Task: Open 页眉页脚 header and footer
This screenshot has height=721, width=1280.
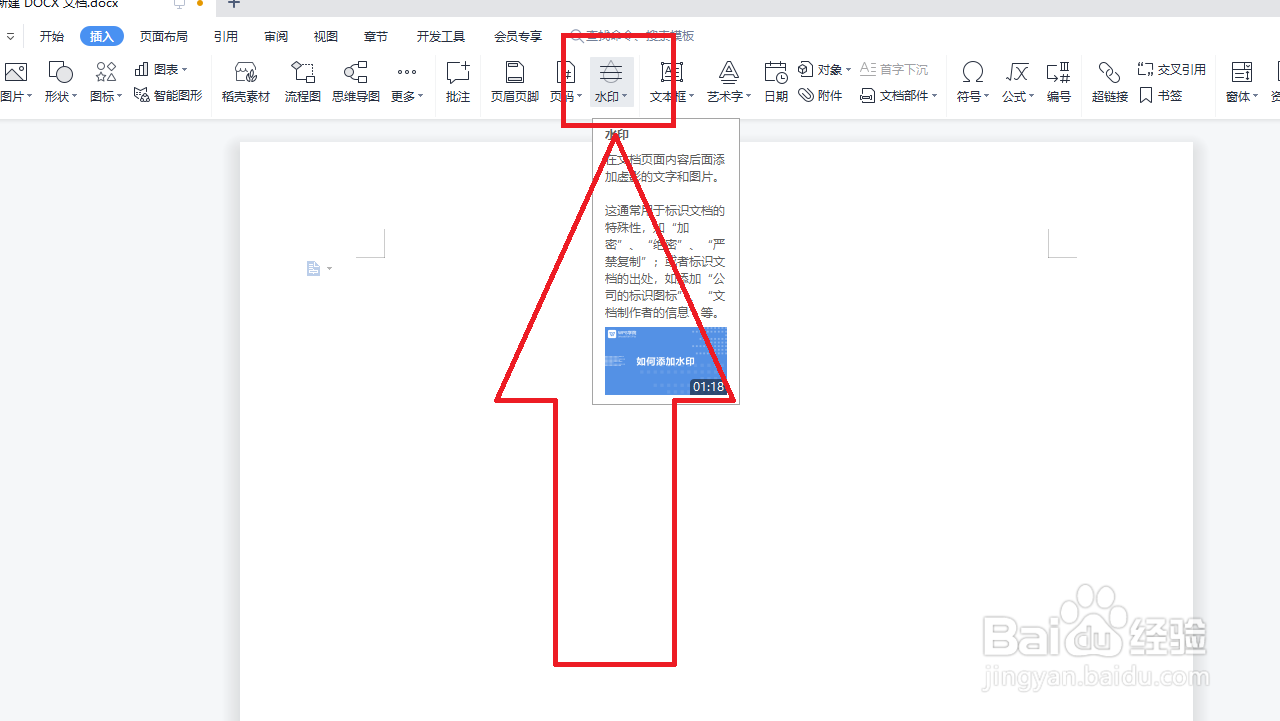Action: (515, 82)
